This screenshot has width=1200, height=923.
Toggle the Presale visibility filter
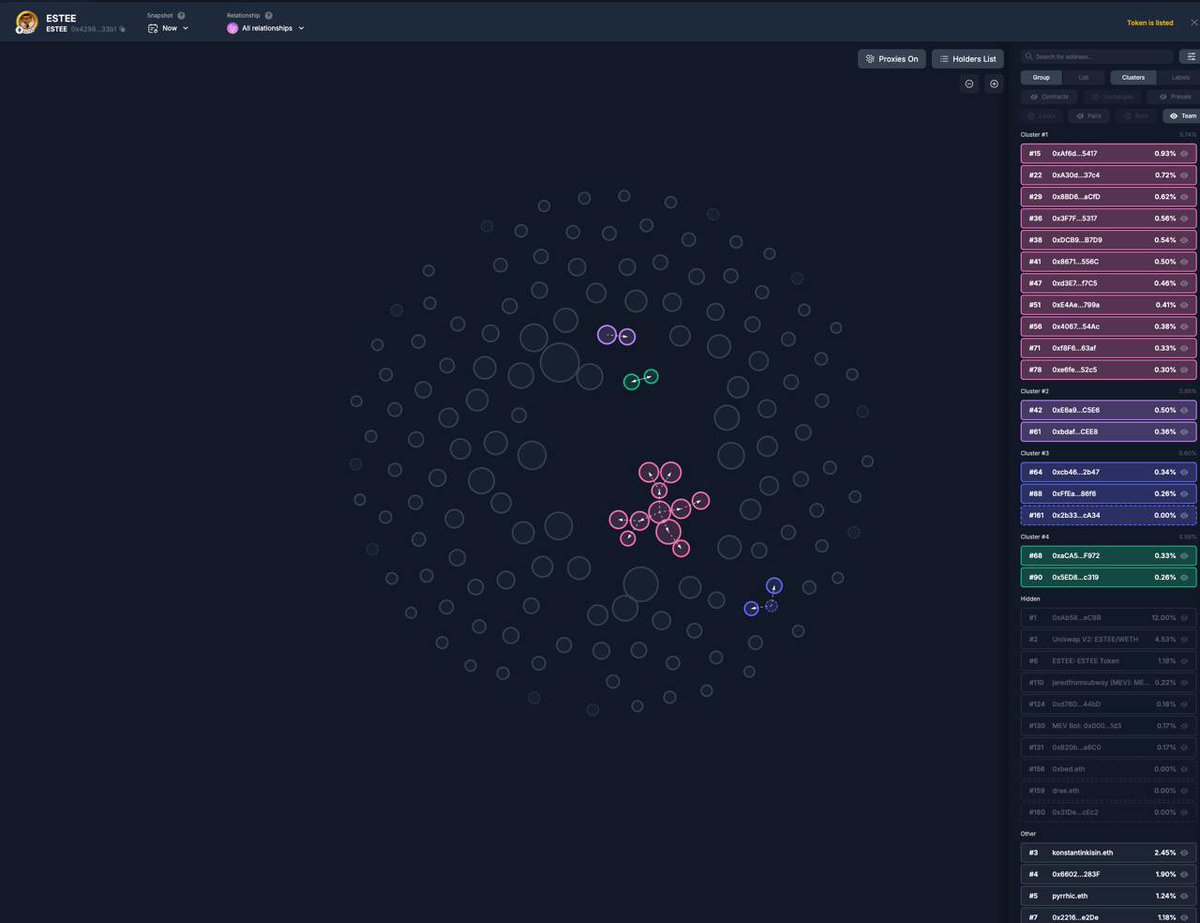[x=1173, y=97]
